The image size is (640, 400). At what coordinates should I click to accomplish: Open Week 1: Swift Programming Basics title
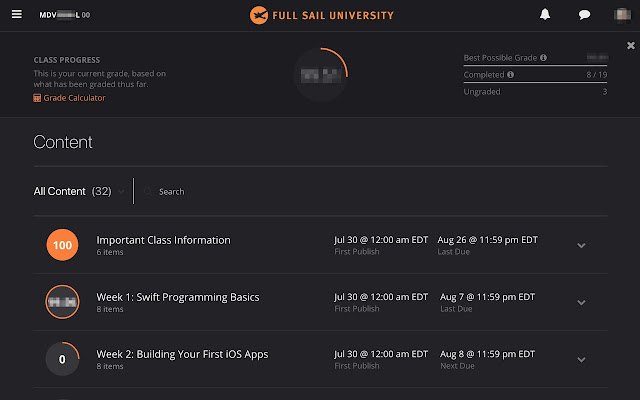coord(178,297)
